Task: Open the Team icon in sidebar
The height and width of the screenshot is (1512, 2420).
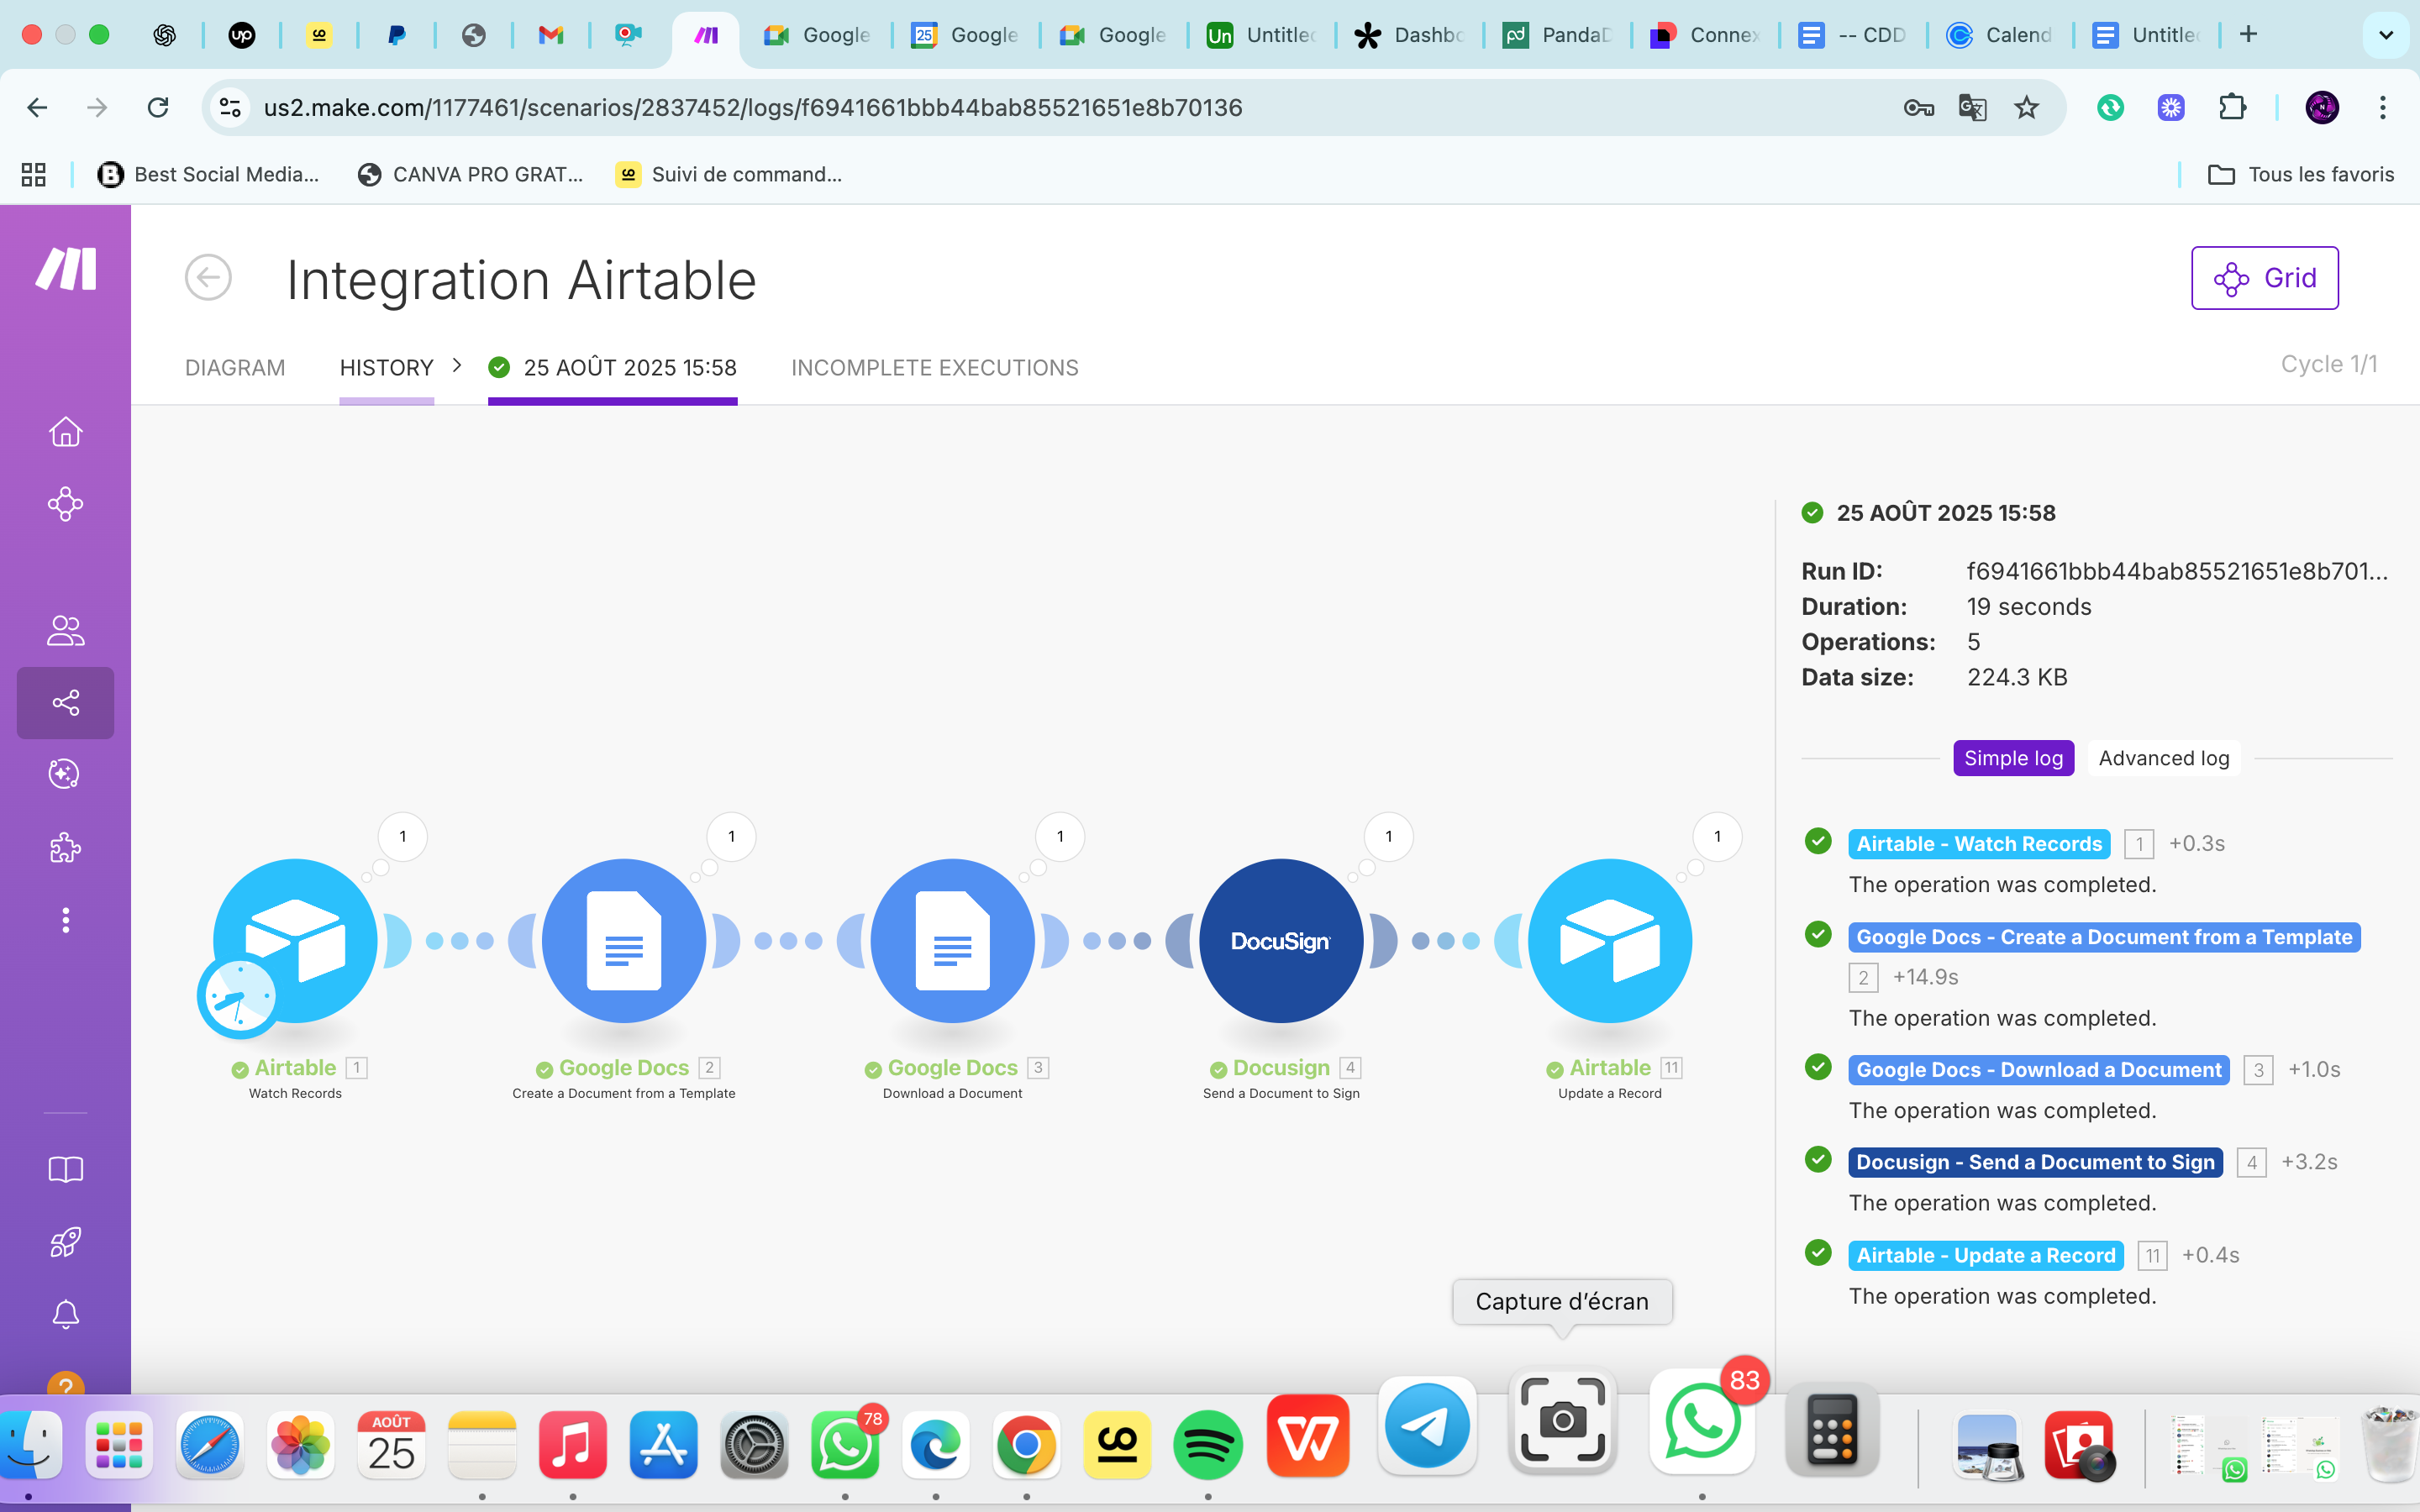Action: (x=65, y=630)
